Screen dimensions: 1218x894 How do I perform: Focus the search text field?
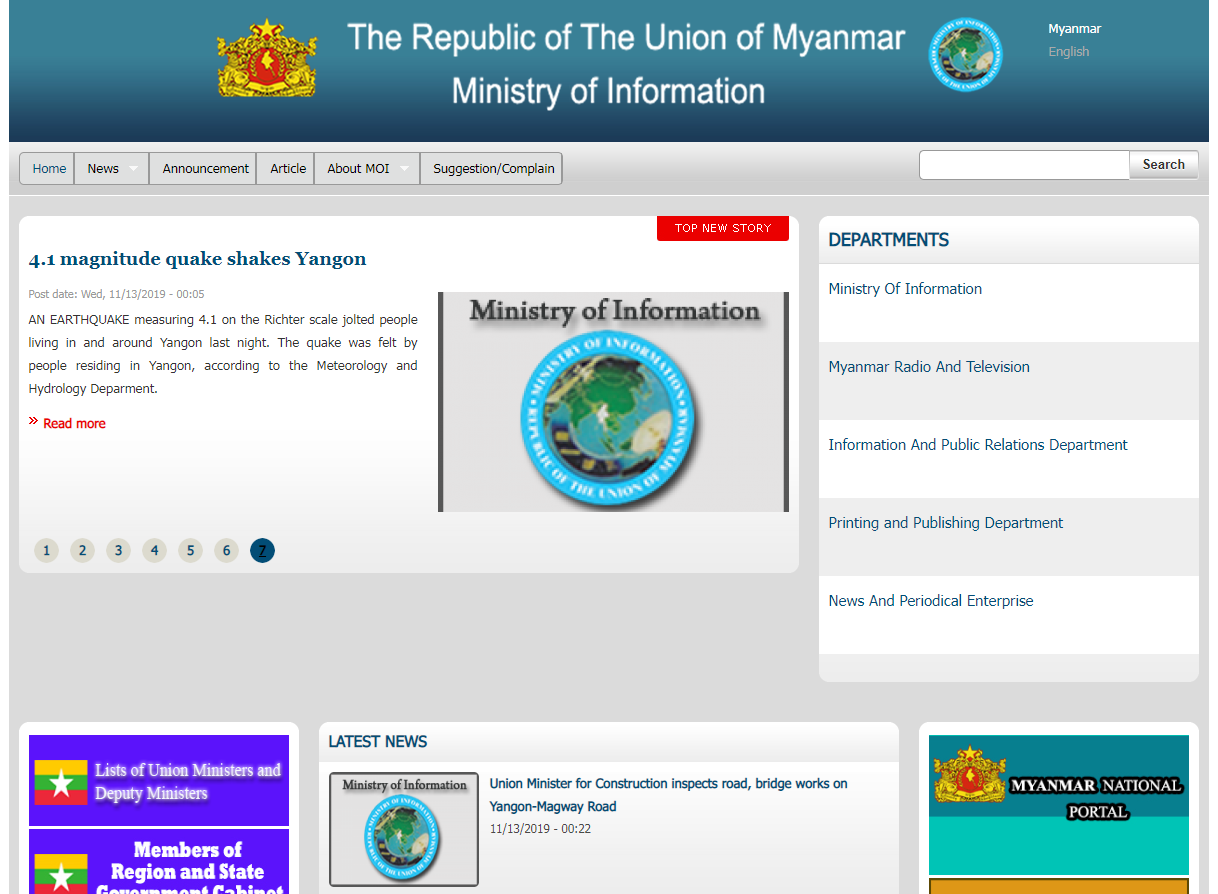click(1024, 165)
